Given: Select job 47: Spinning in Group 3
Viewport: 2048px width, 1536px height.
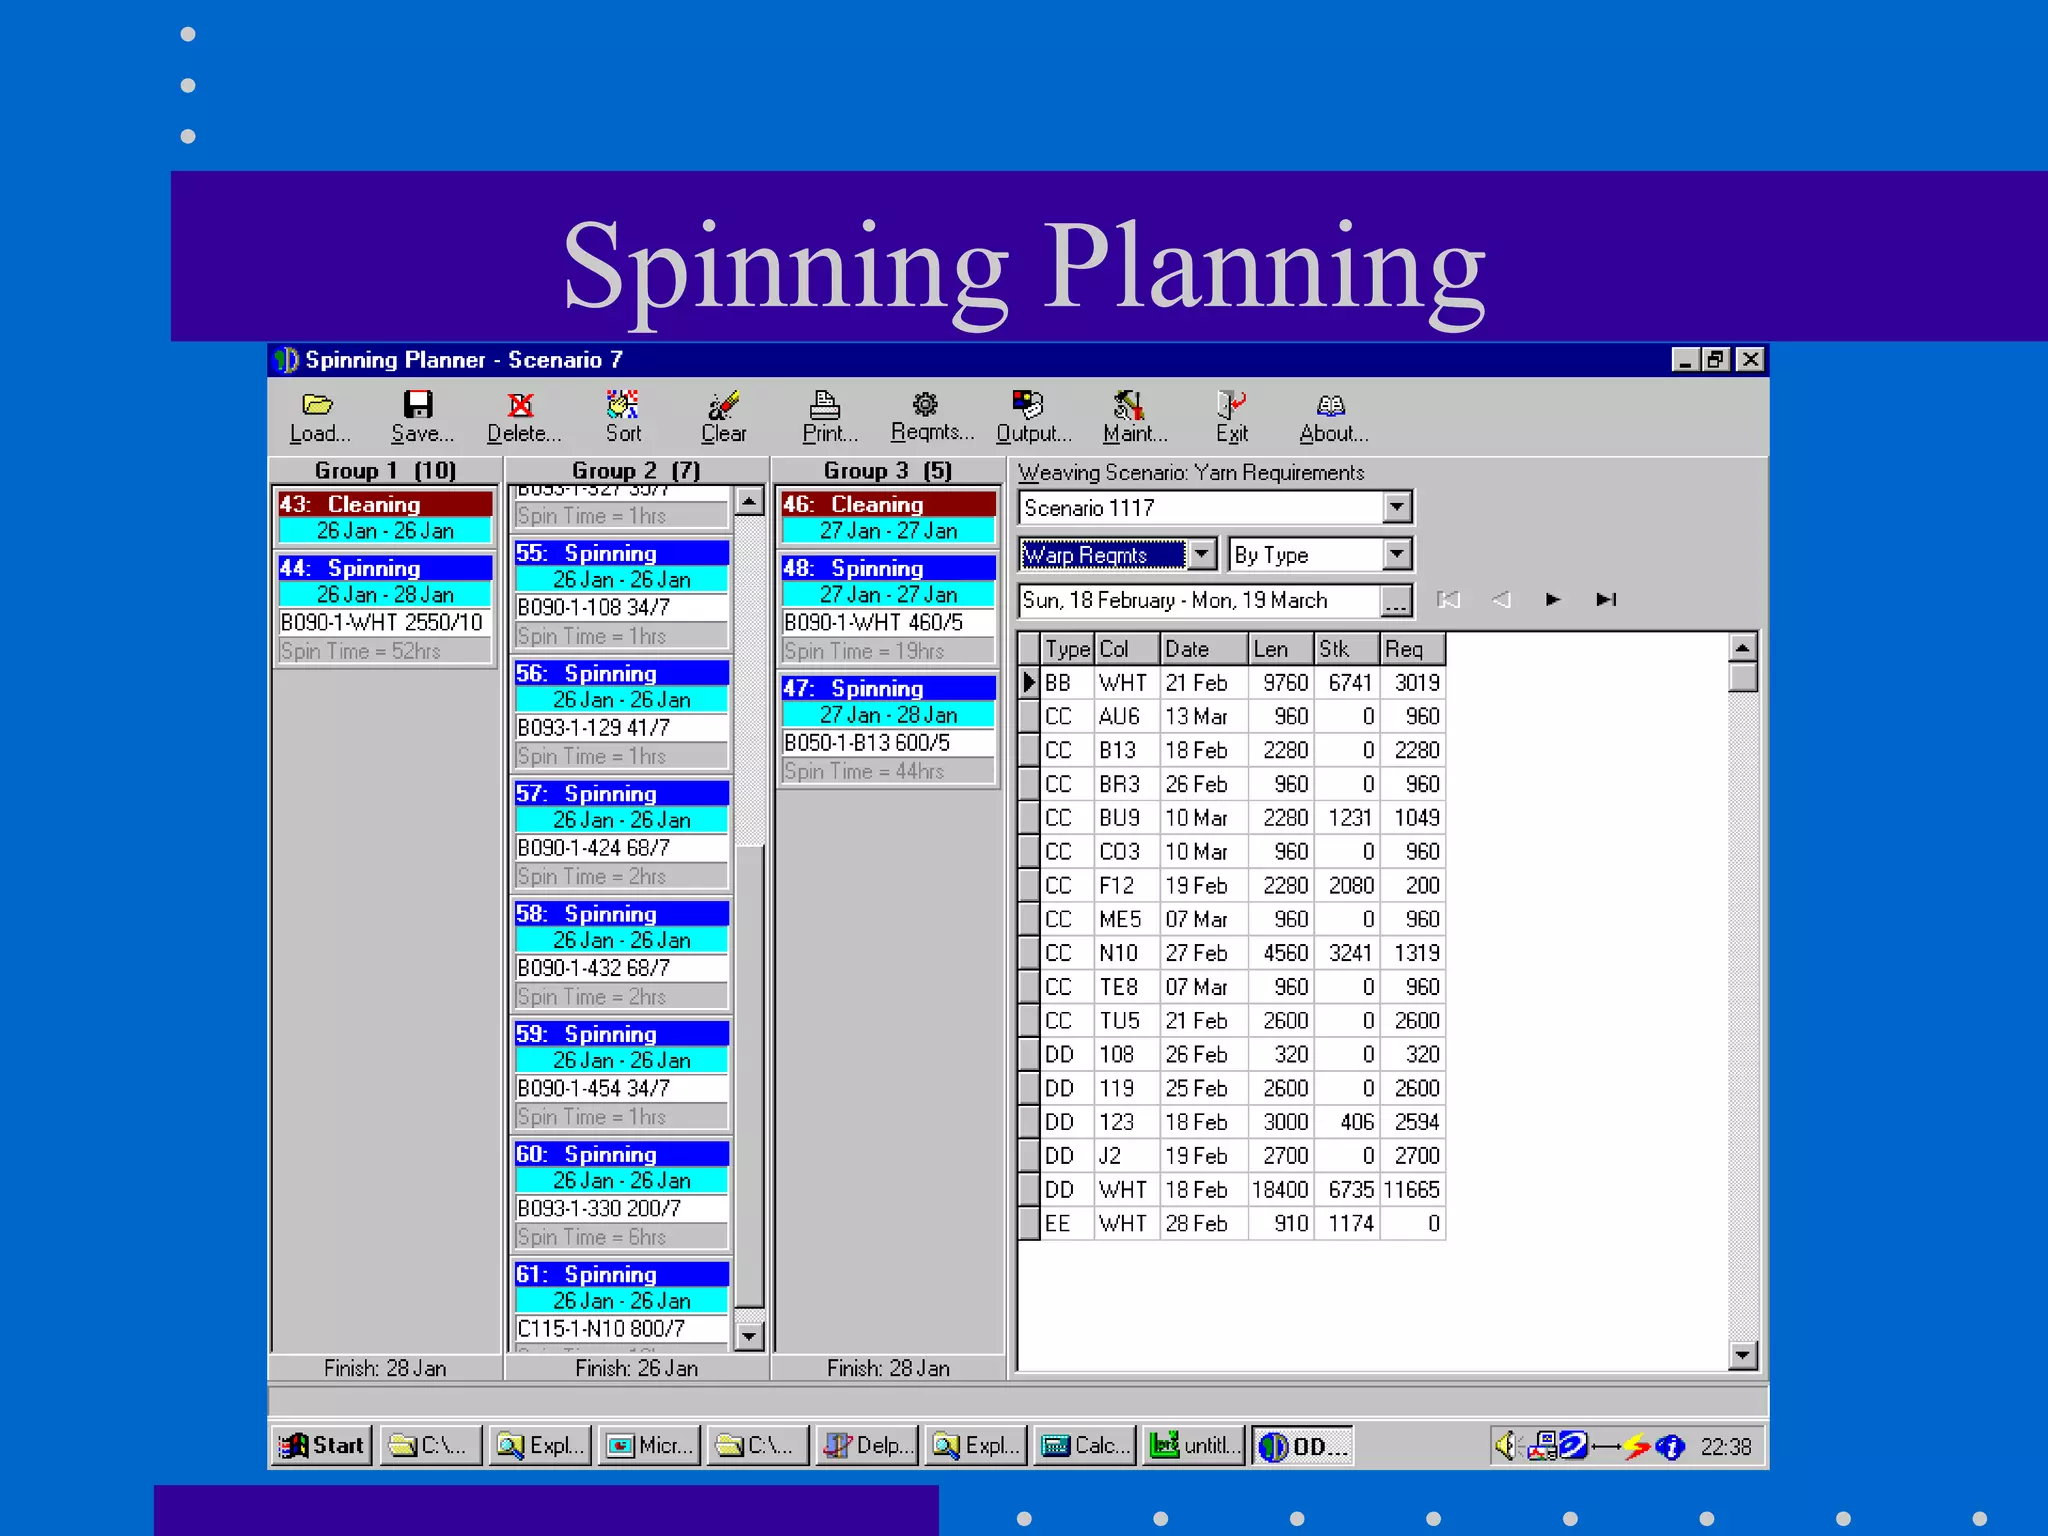Looking at the screenshot, I should (888, 688).
